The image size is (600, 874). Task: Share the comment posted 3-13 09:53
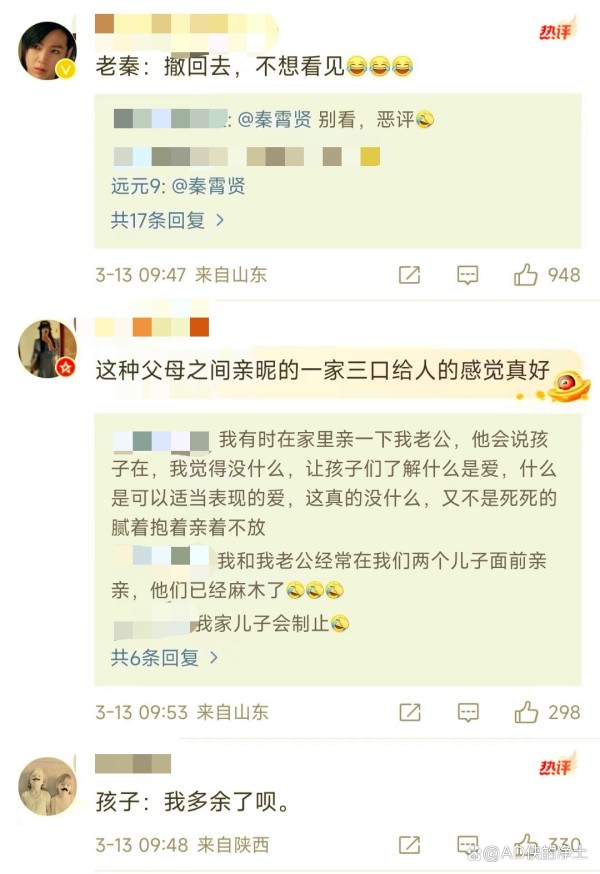pyautogui.click(x=409, y=712)
